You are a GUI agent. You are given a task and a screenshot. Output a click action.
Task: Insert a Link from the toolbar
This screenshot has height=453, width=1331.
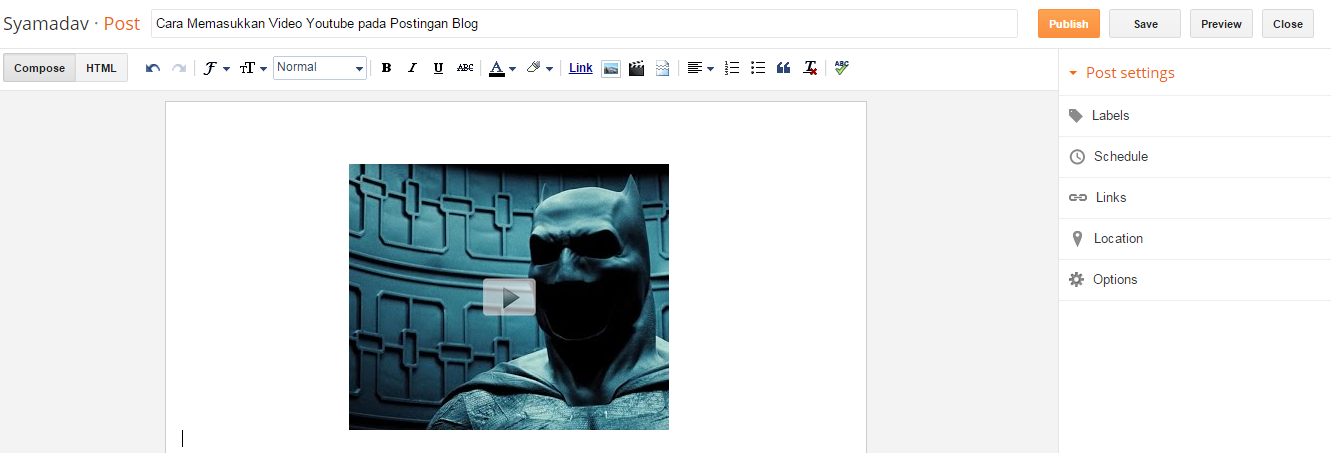(x=581, y=68)
